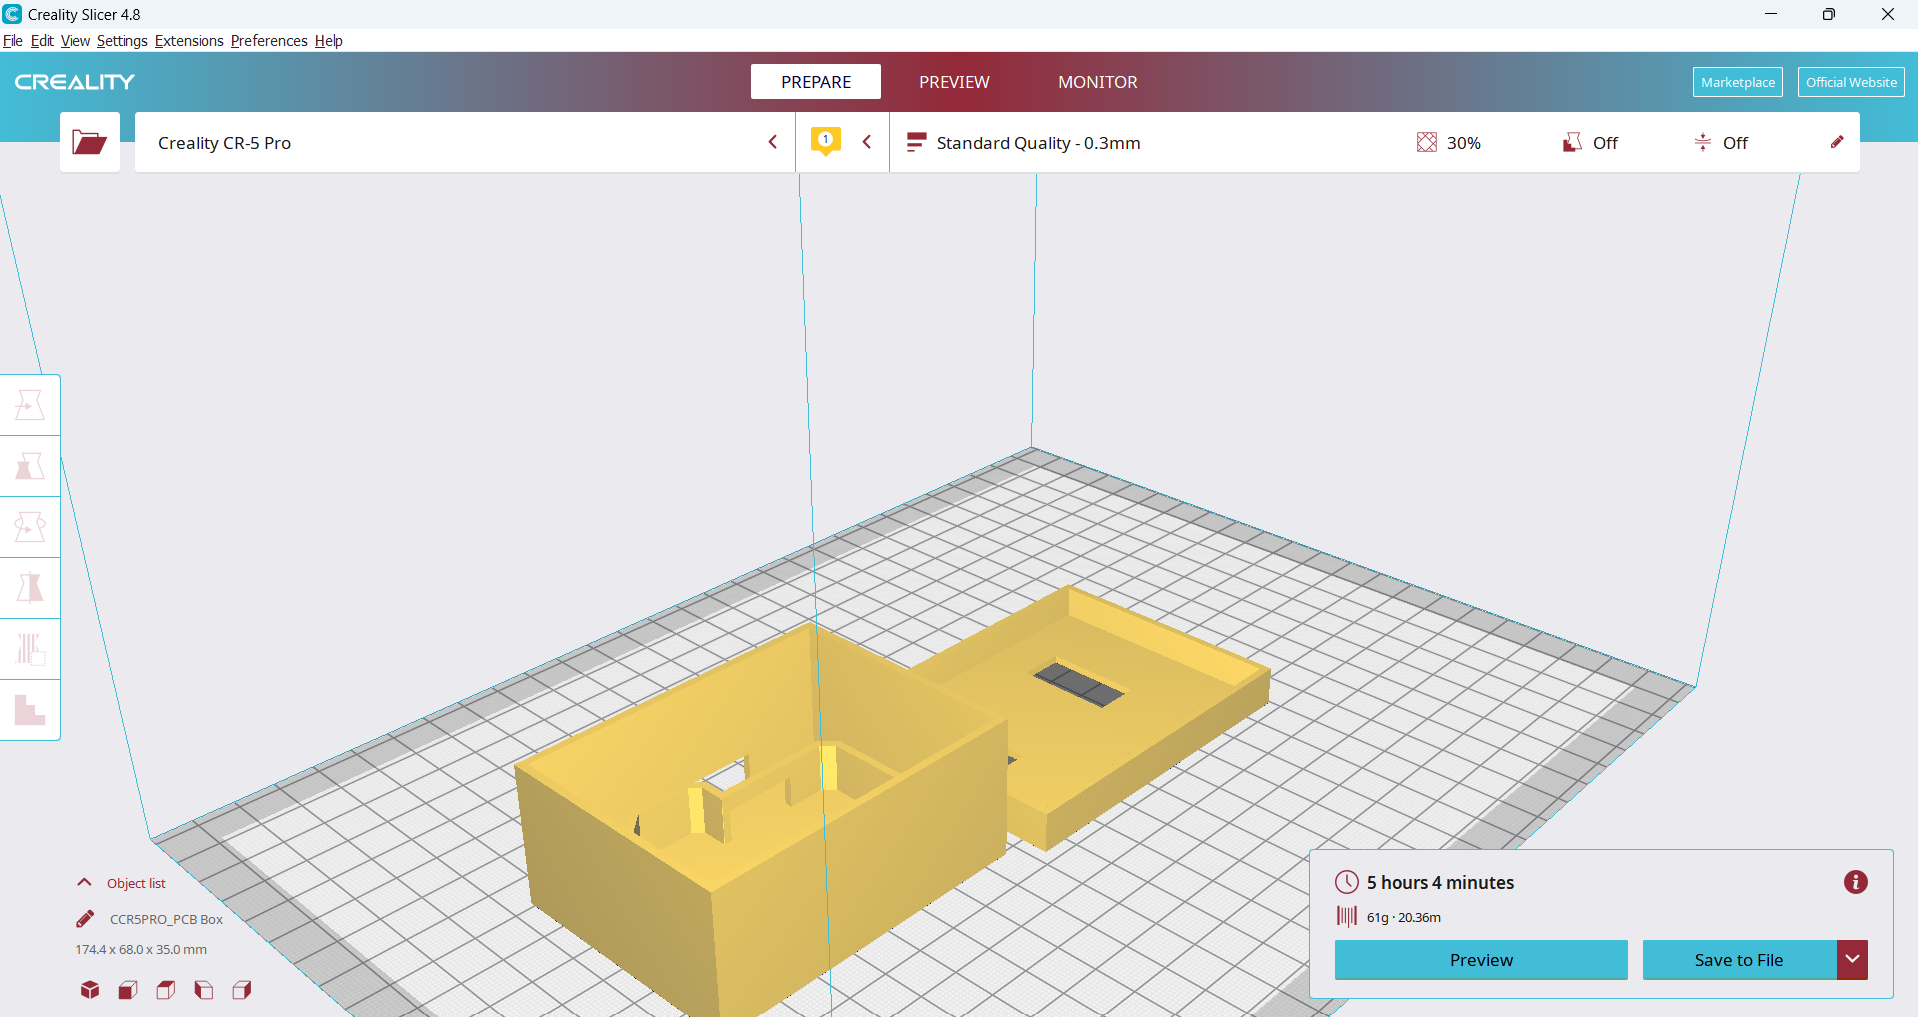This screenshot has width=1918, height=1017.
Task: Open the Official Website link
Action: pyautogui.click(x=1851, y=82)
